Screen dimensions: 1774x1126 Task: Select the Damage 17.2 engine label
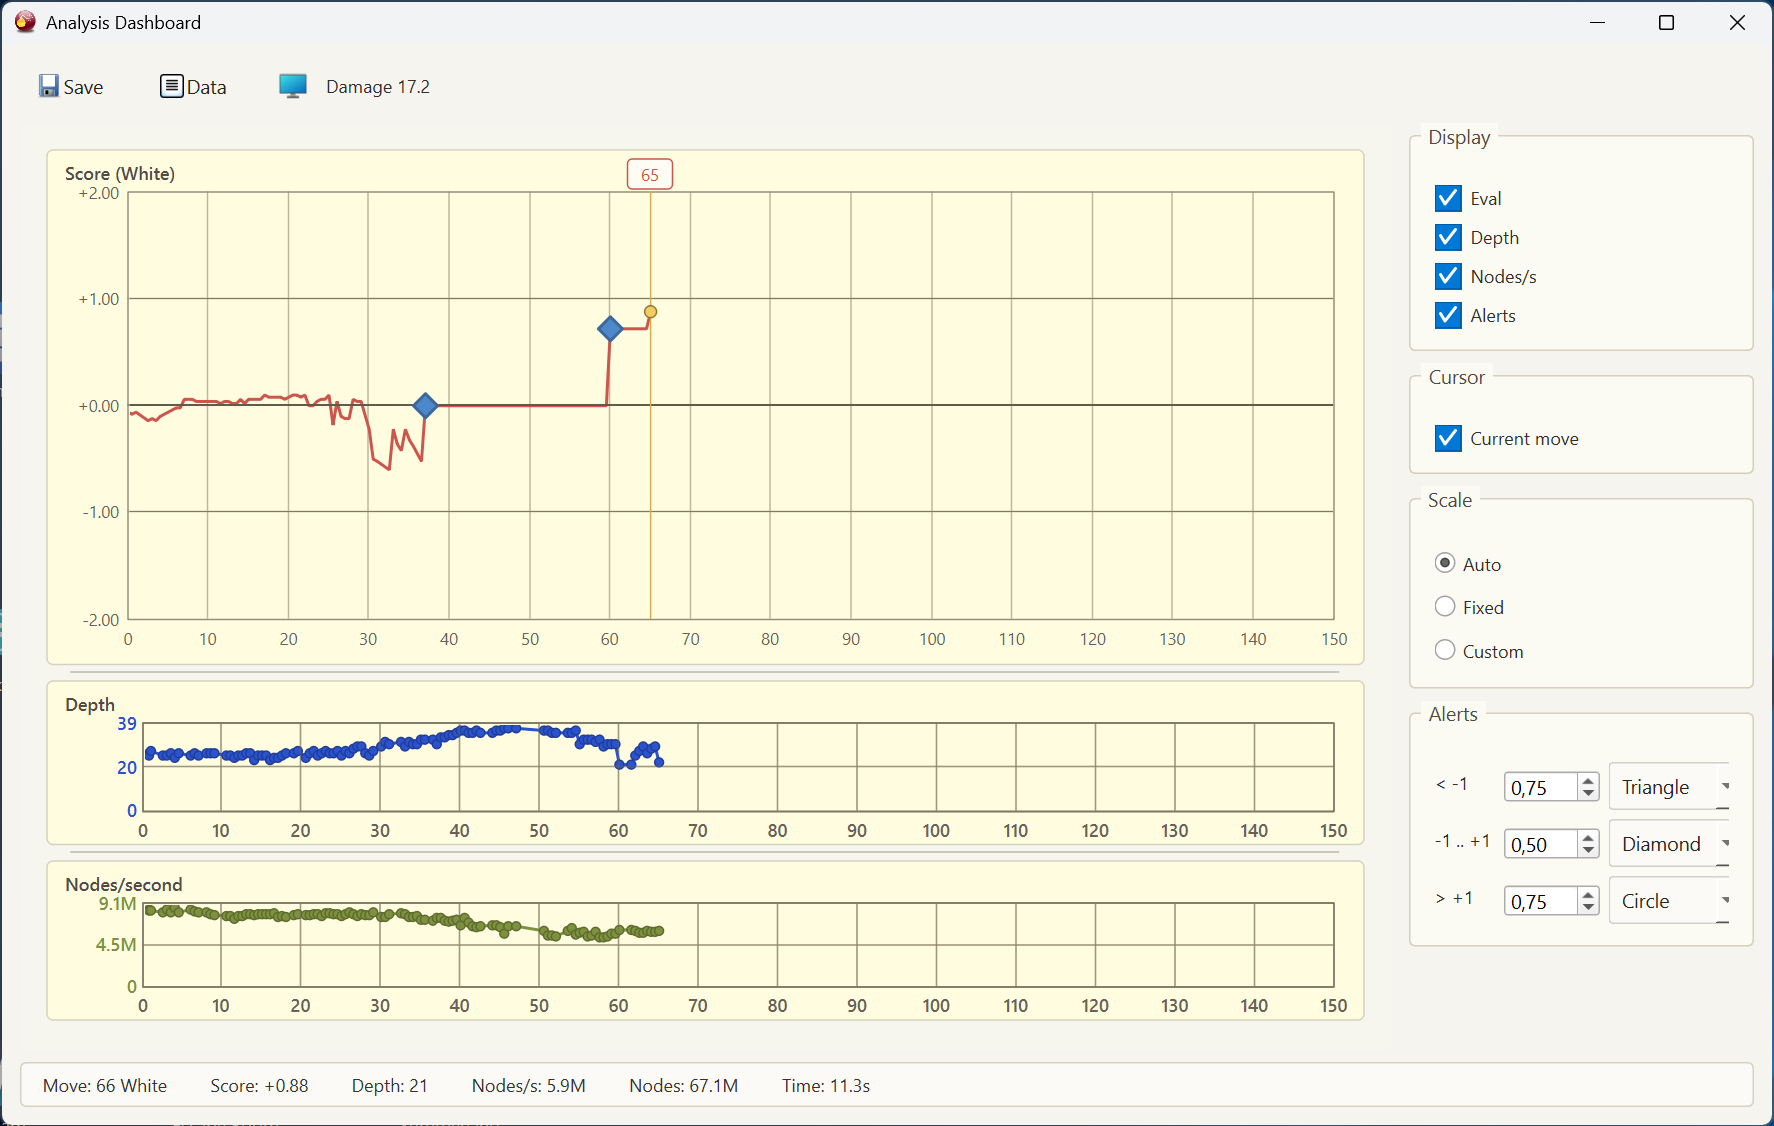coord(378,87)
